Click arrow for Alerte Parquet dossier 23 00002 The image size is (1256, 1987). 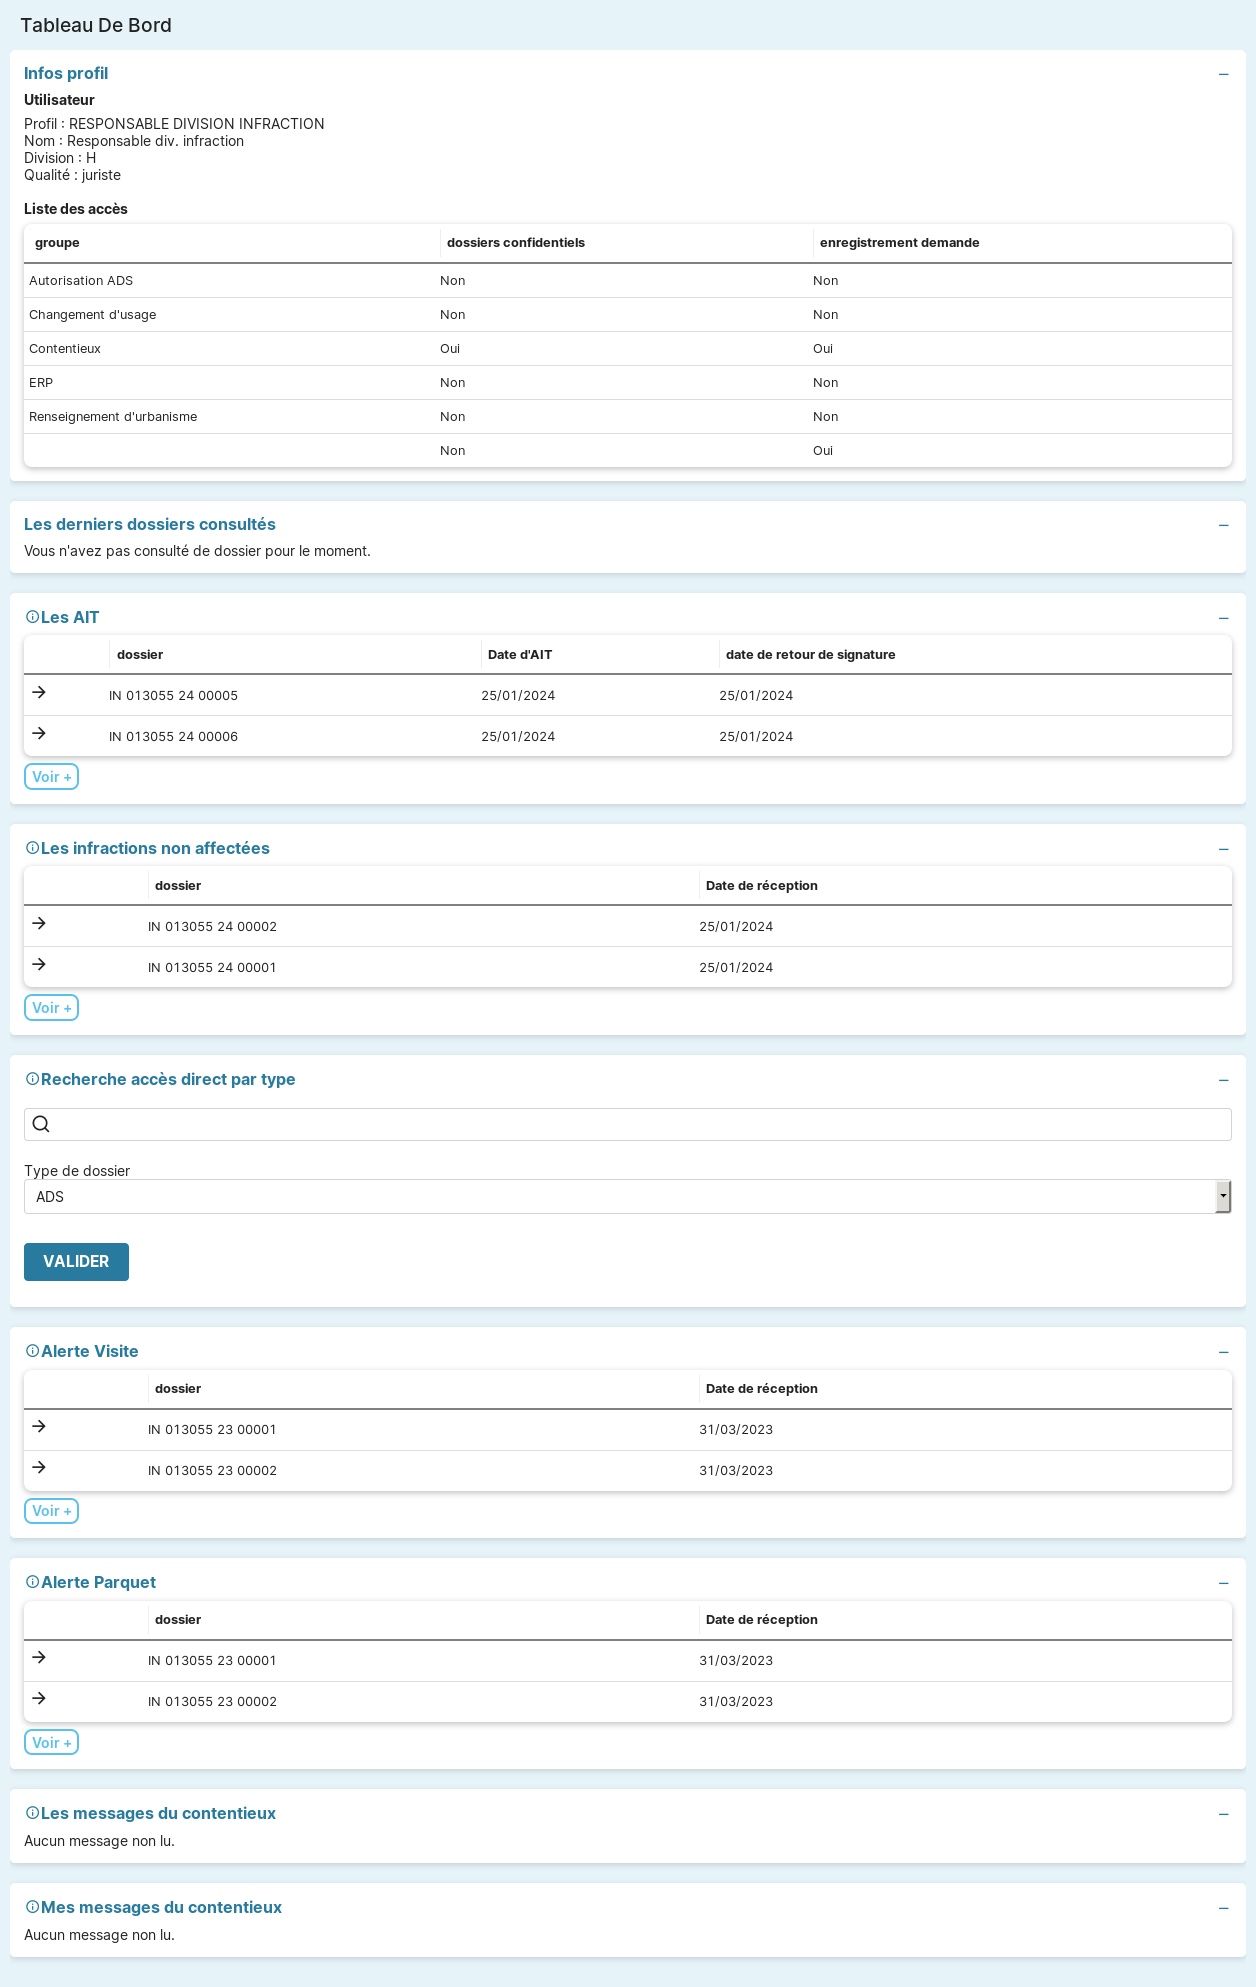[39, 1698]
